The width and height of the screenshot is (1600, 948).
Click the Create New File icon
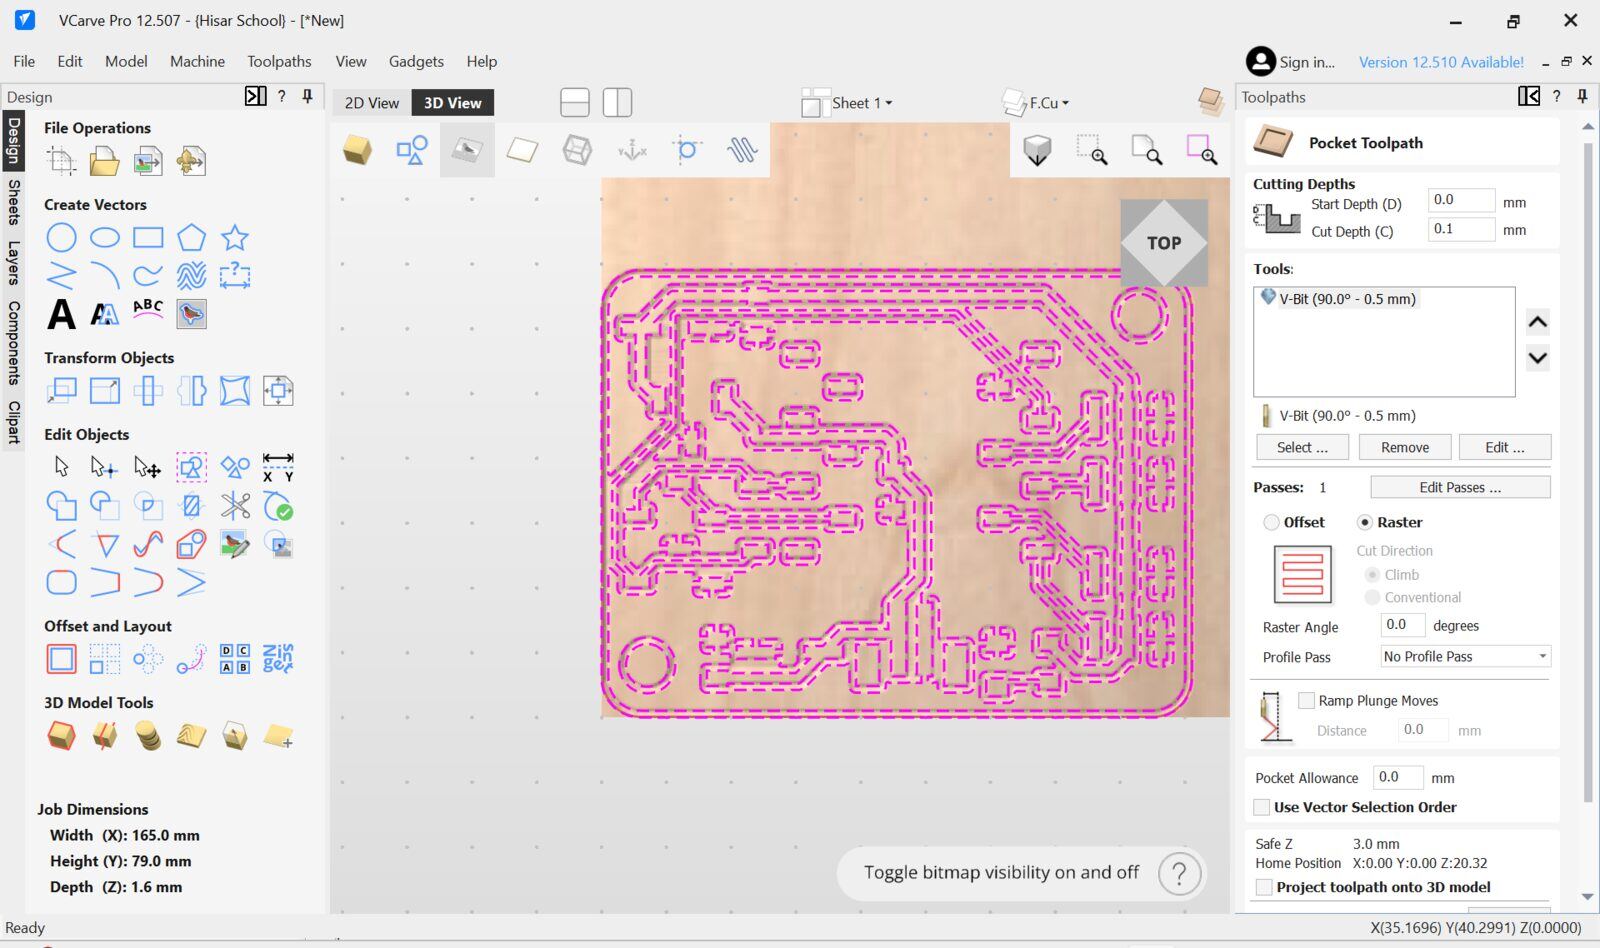click(61, 161)
